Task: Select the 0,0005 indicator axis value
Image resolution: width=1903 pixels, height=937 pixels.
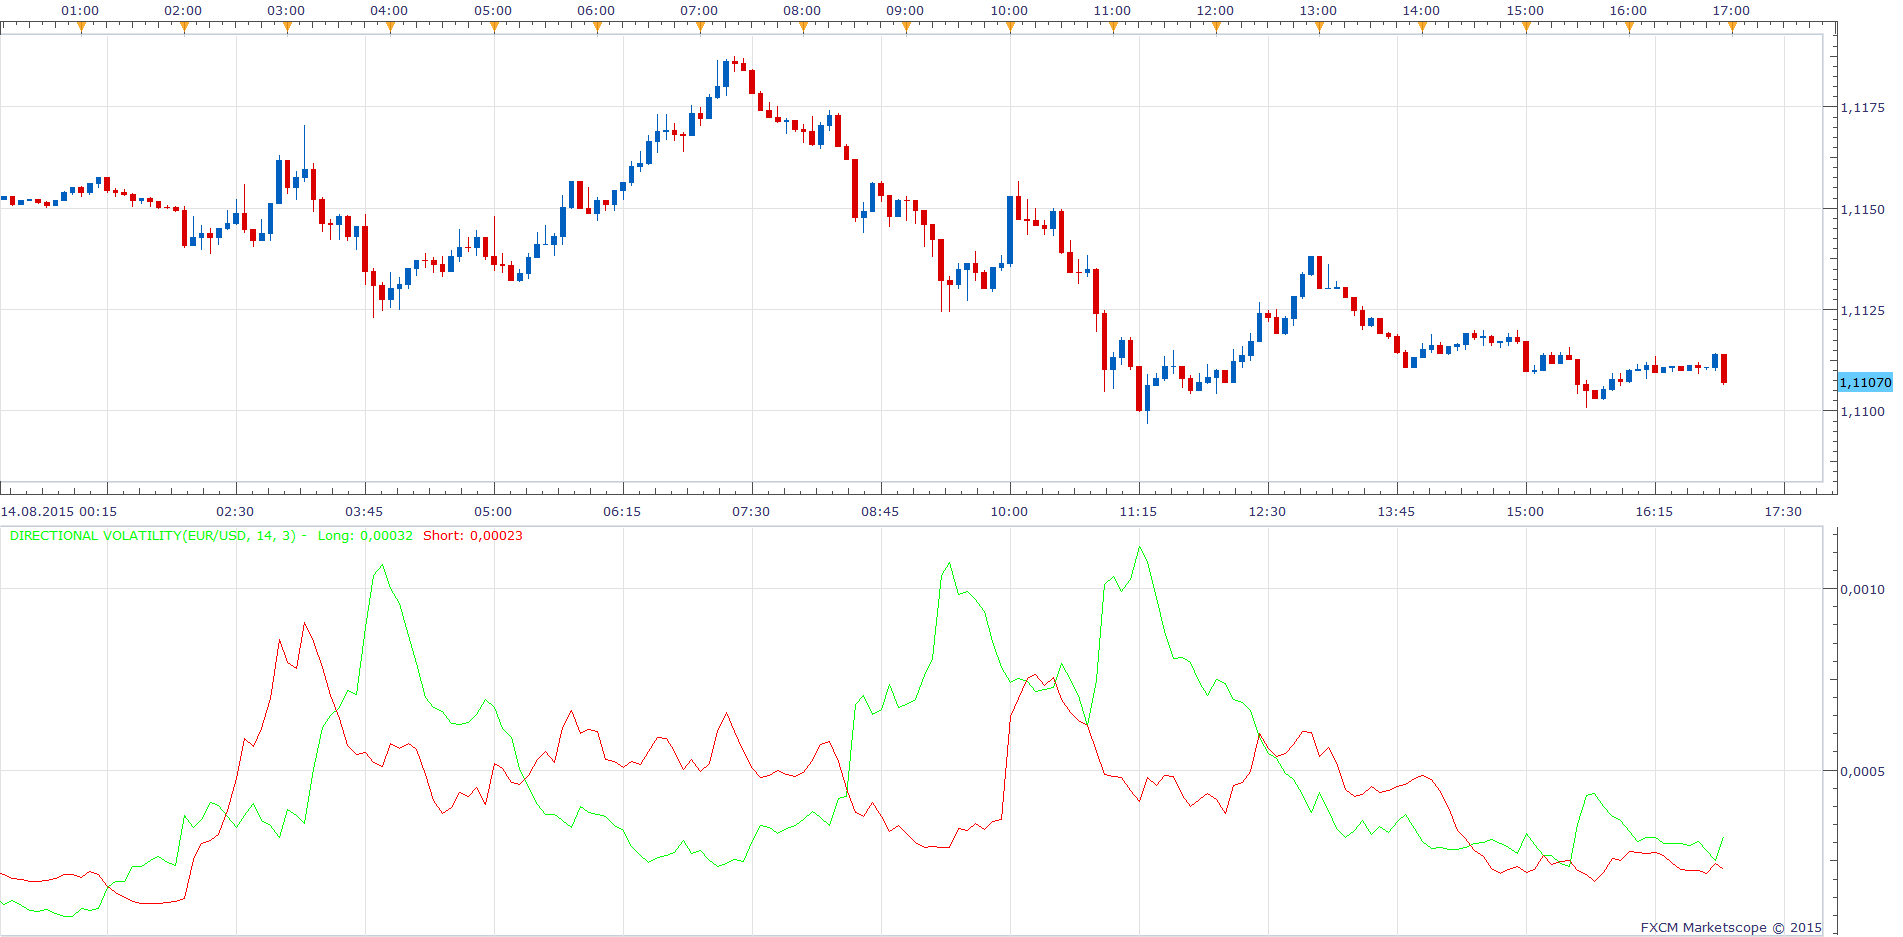Action: 1863,771
